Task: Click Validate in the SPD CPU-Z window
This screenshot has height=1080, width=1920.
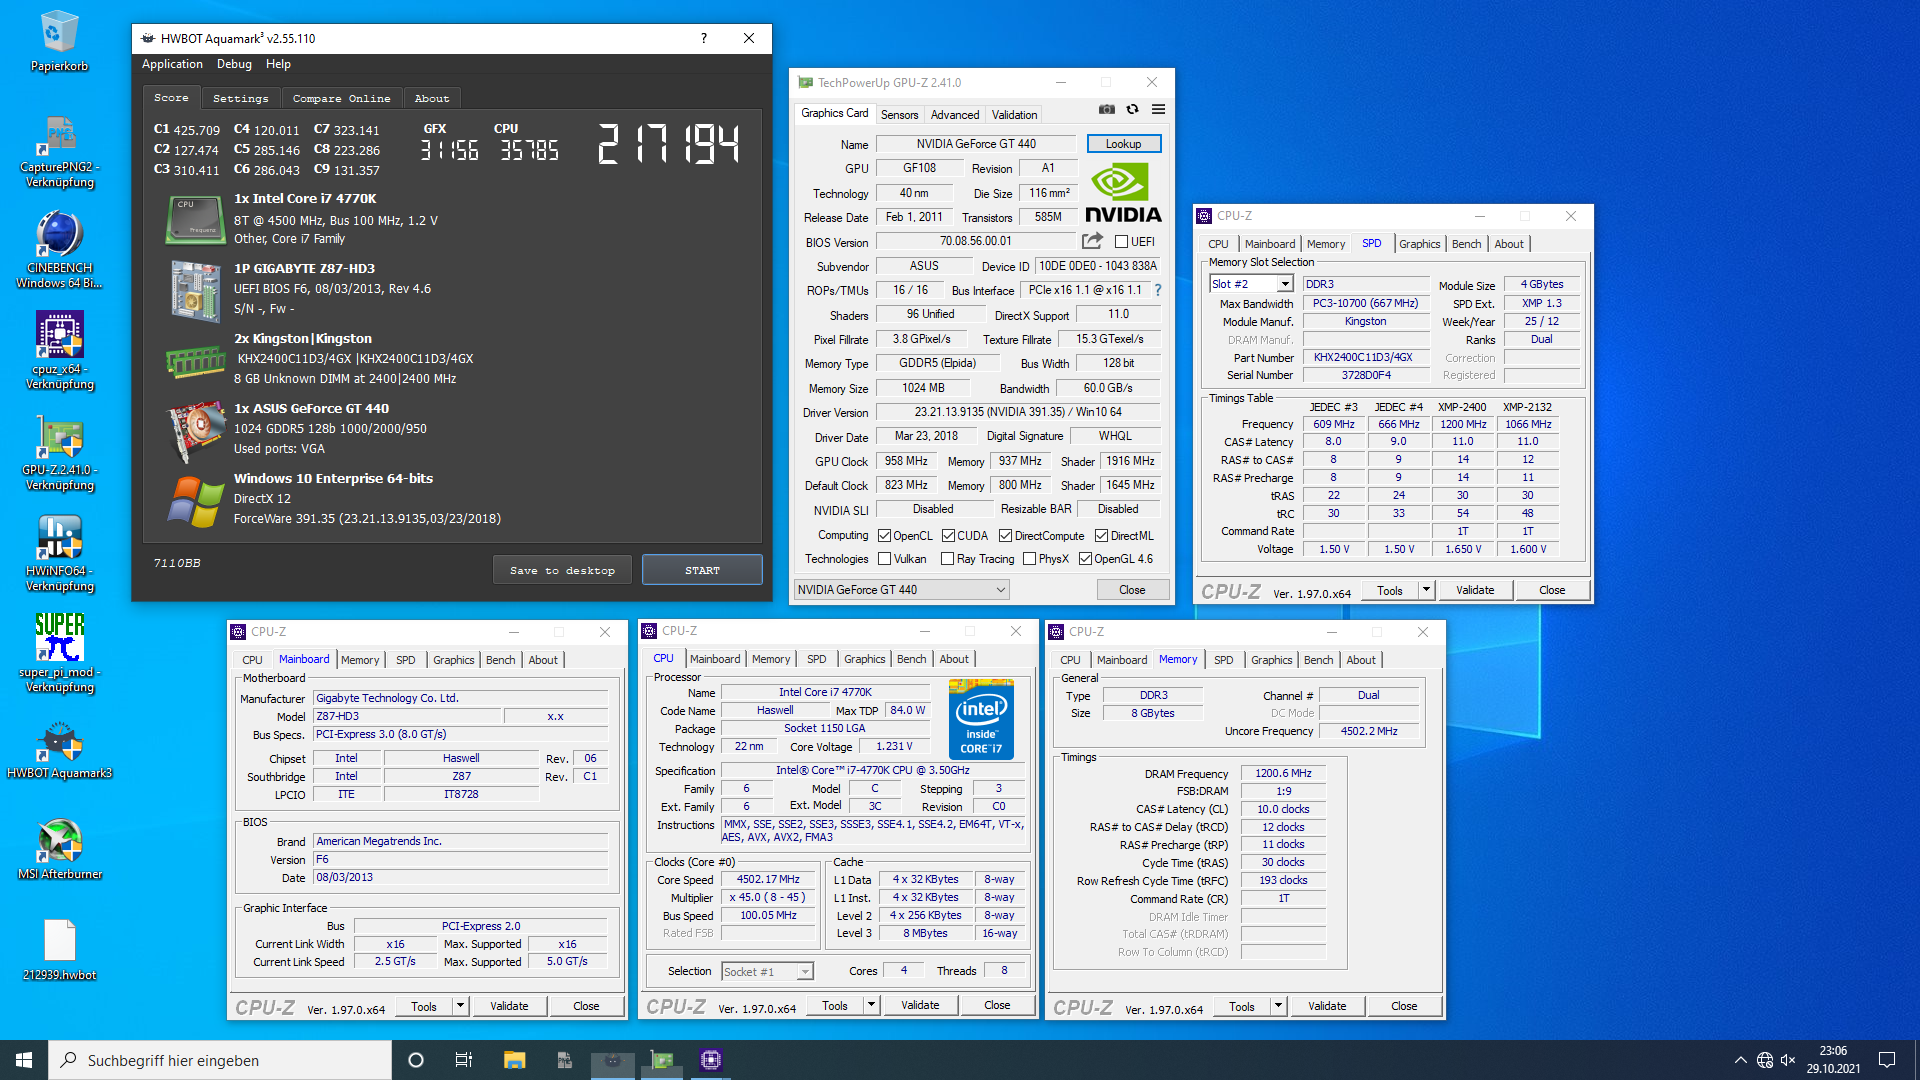Action: pyautogui.click(x=1475, y=590)
